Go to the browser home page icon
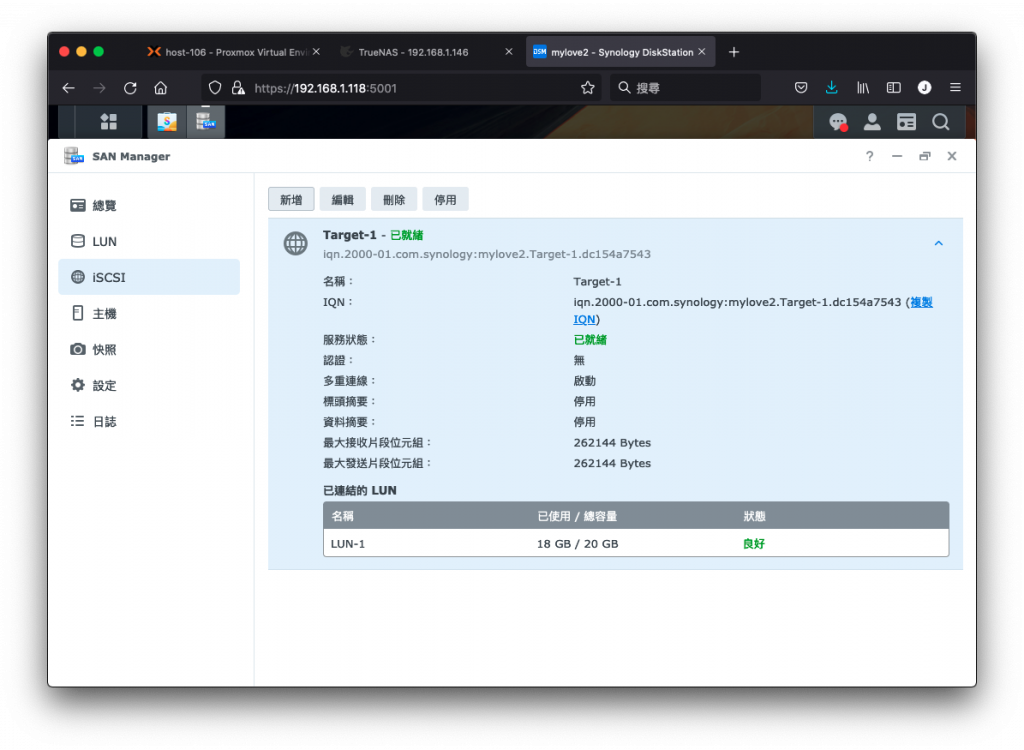 [161, 88]
